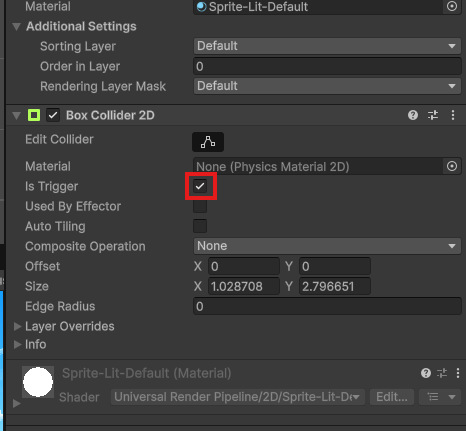Open Box Collider 2D three-dot context menu
The width and height of the screenshot is (466, 431).
point(453,115)
